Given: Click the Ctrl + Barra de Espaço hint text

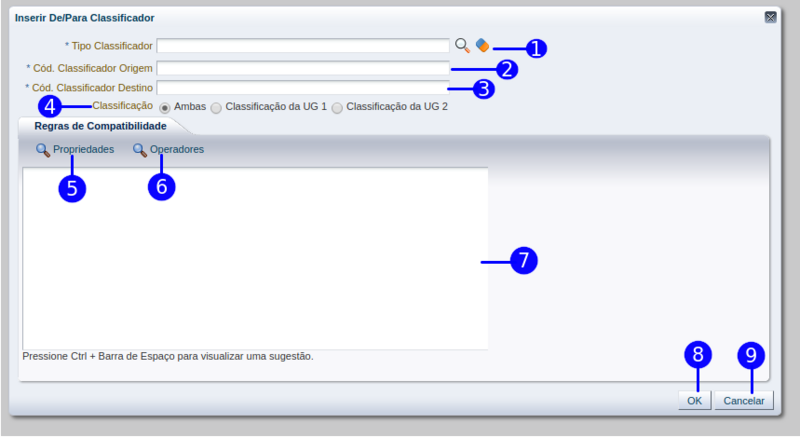Looking at the screenshot, I should pyautogui.click(x=168, y=356).
